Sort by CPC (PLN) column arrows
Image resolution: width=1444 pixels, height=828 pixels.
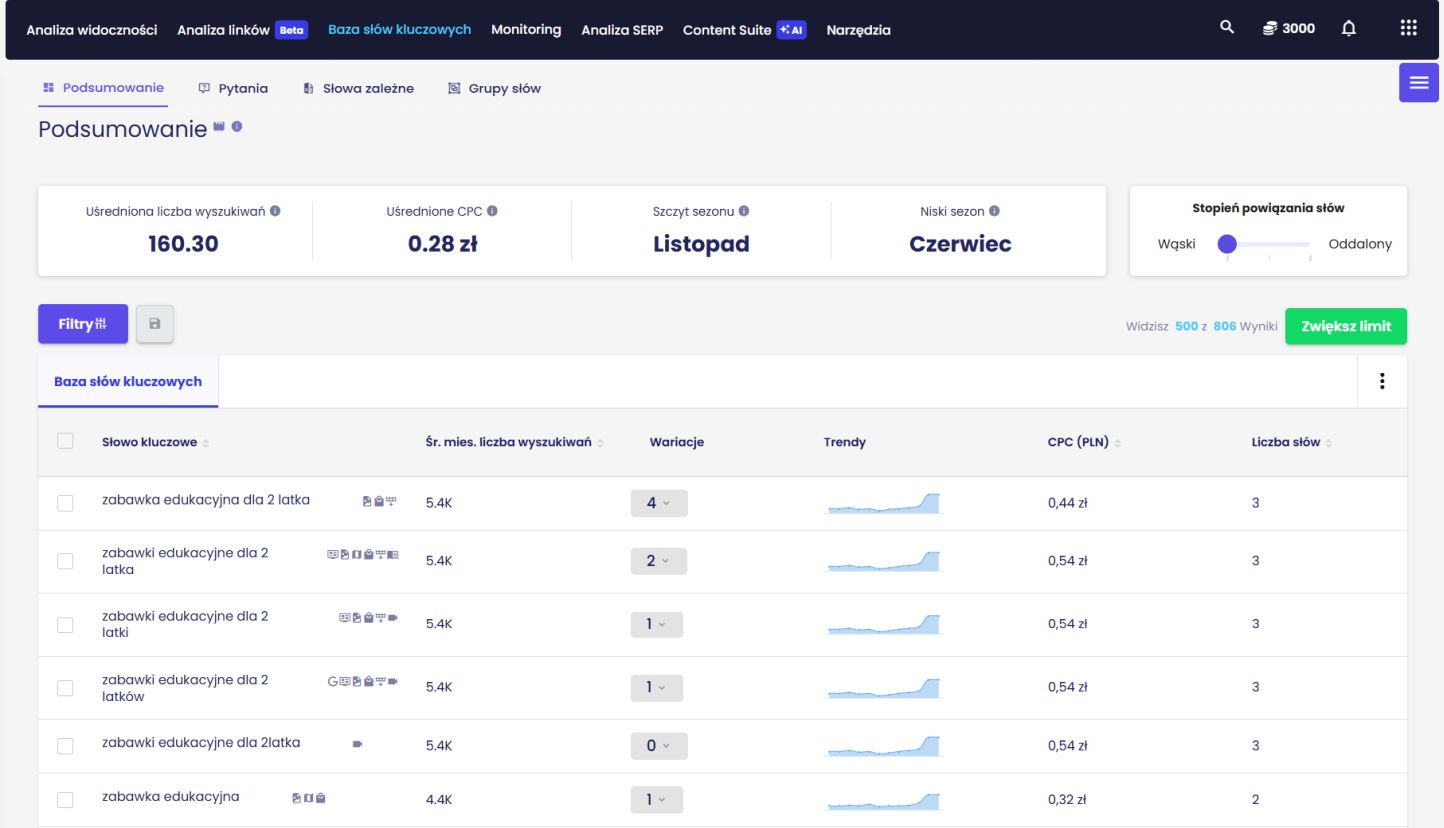coord(1117,443)
